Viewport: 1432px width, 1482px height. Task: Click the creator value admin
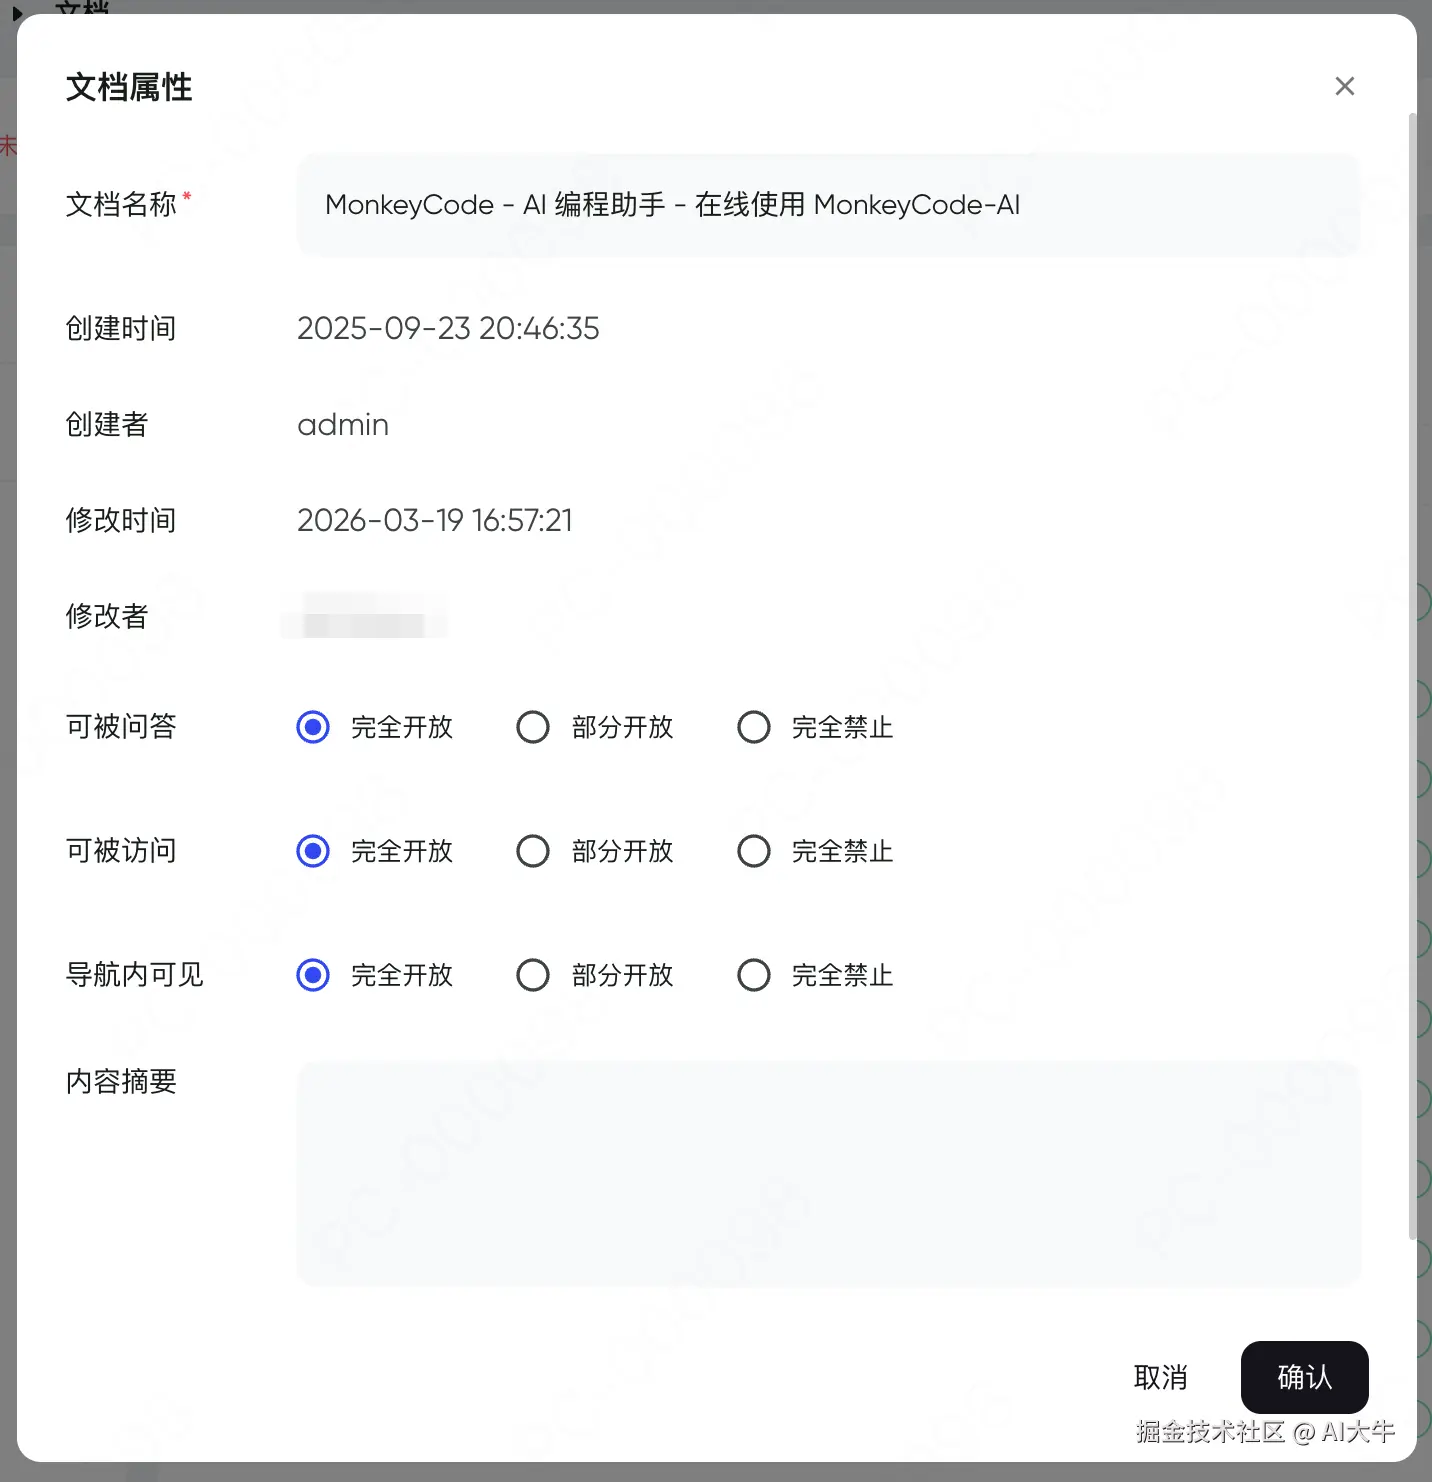pyautogui.click(x=343, y=424)
